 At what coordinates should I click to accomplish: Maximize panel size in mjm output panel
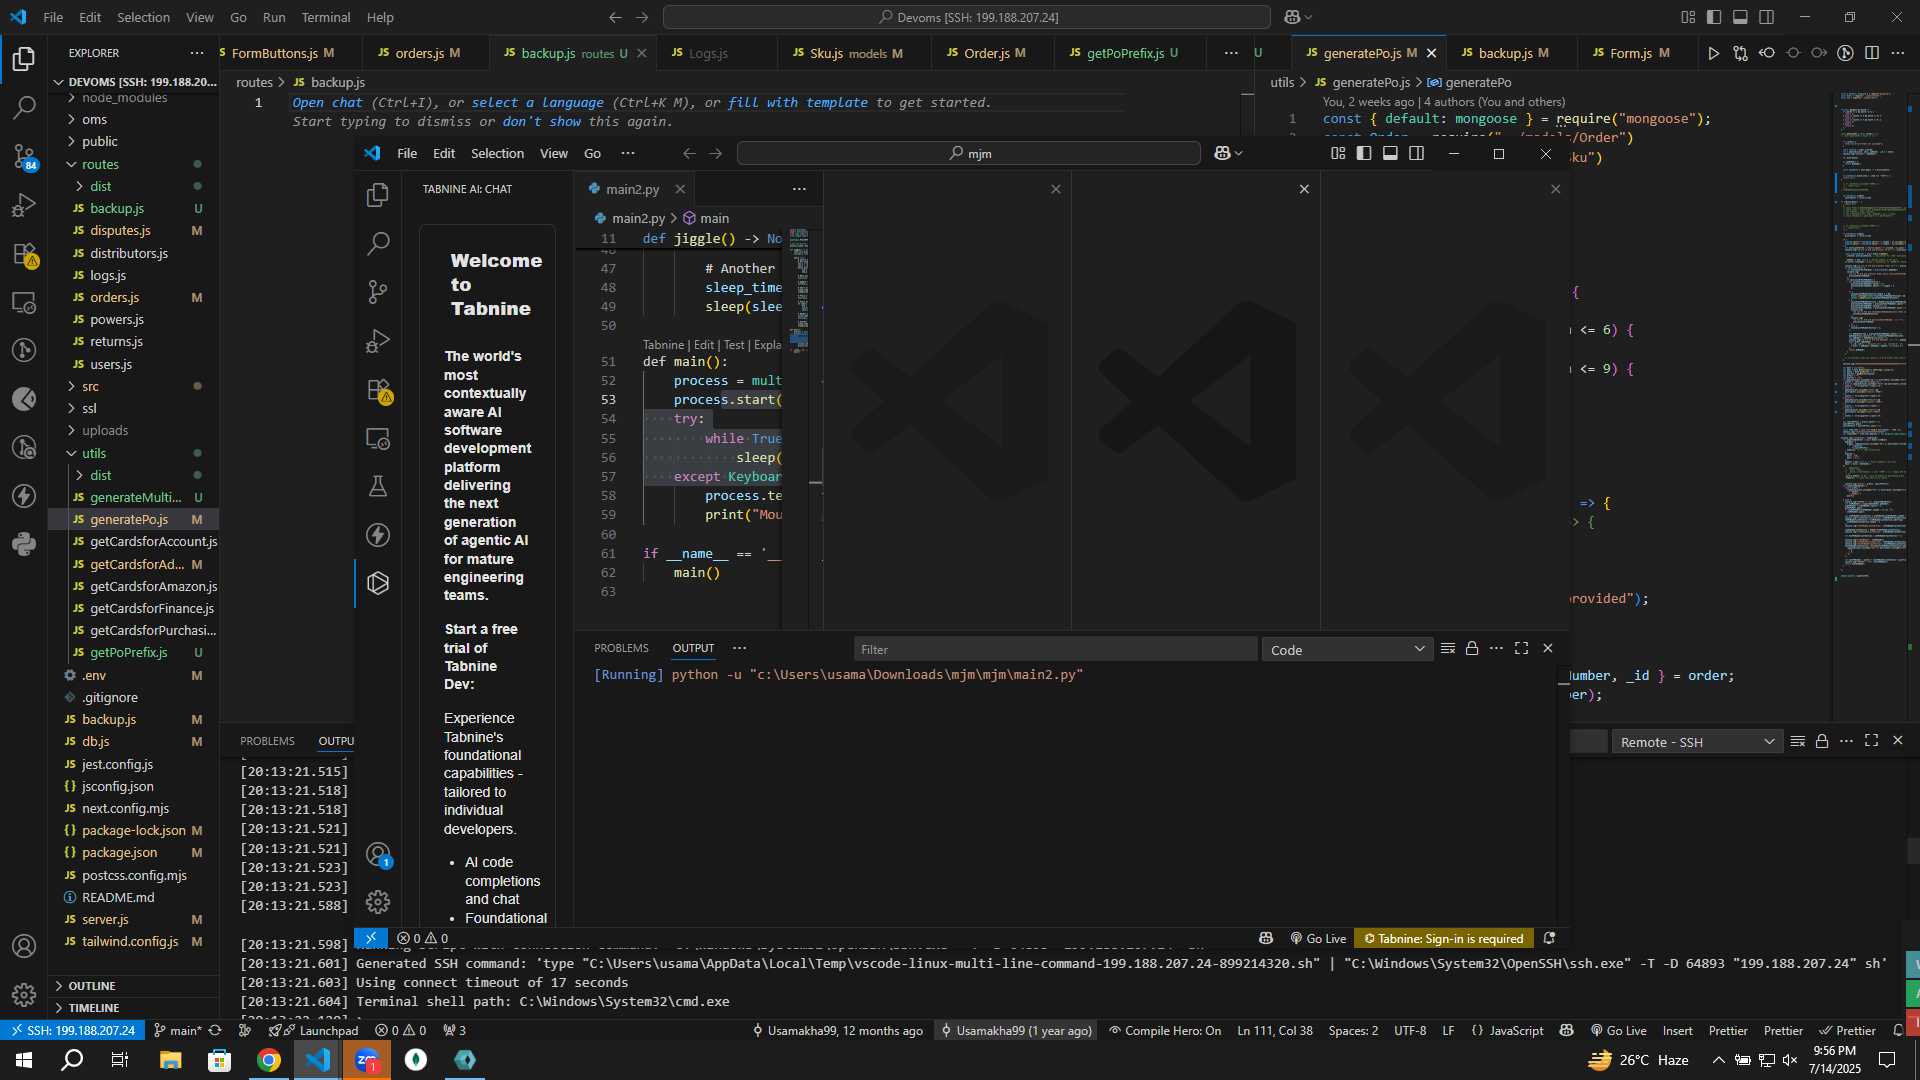click(x=1521, y=649)
